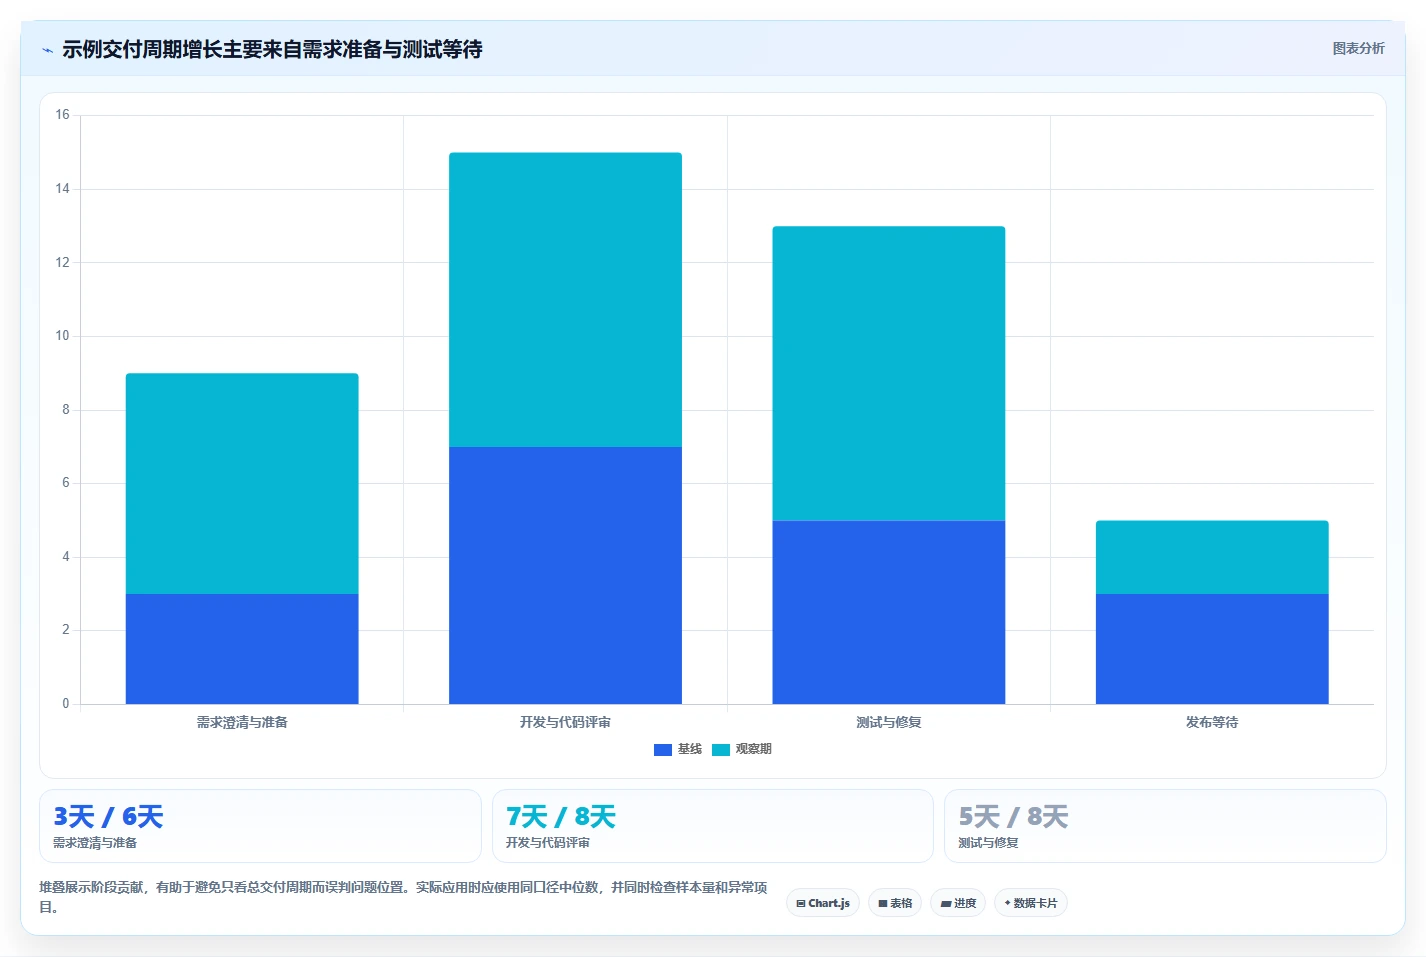Click the 观察期 cyan bar segment for 发布等待
Image resolution: width=1426 pixels, height=957 pixels.
(x=1212, y=557)
